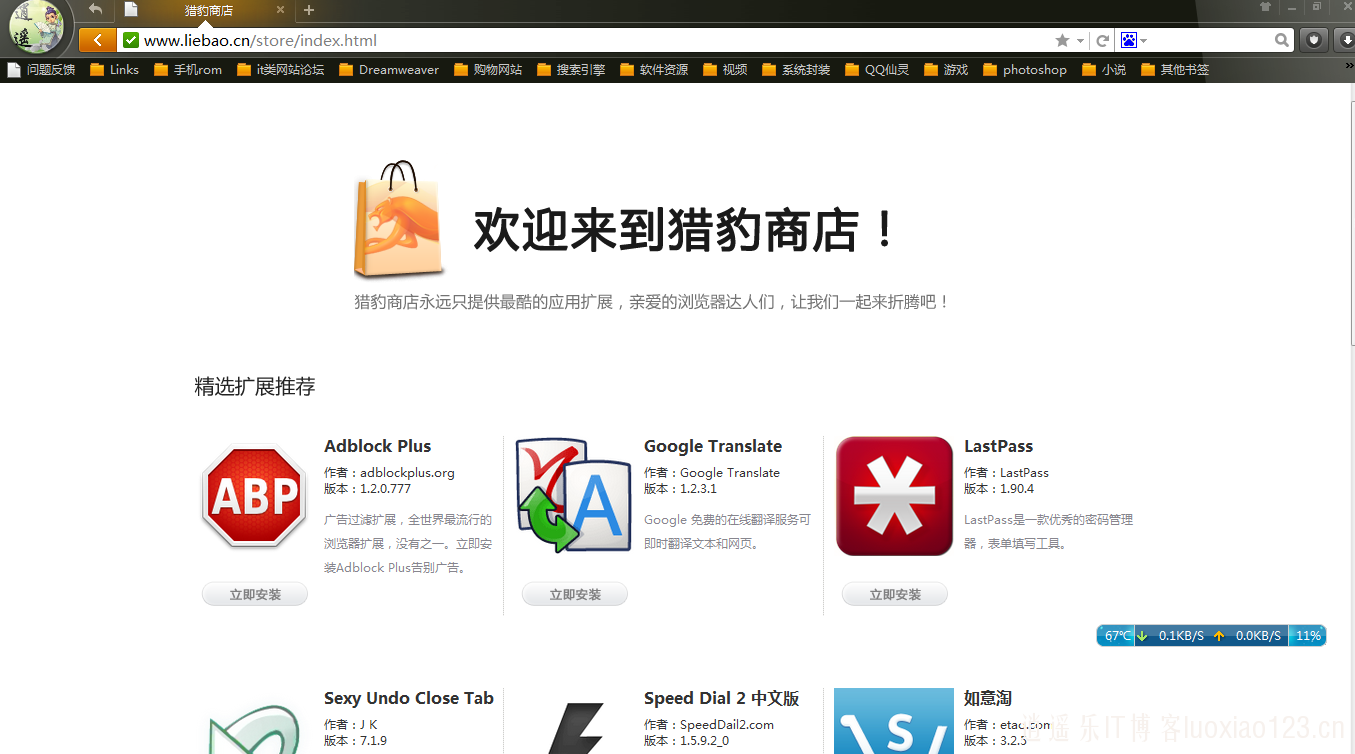Open the 问题反馈 bookmark
Image resolution: width=1355 pixels, height=754 pixels.
click(x=42, y=70)
